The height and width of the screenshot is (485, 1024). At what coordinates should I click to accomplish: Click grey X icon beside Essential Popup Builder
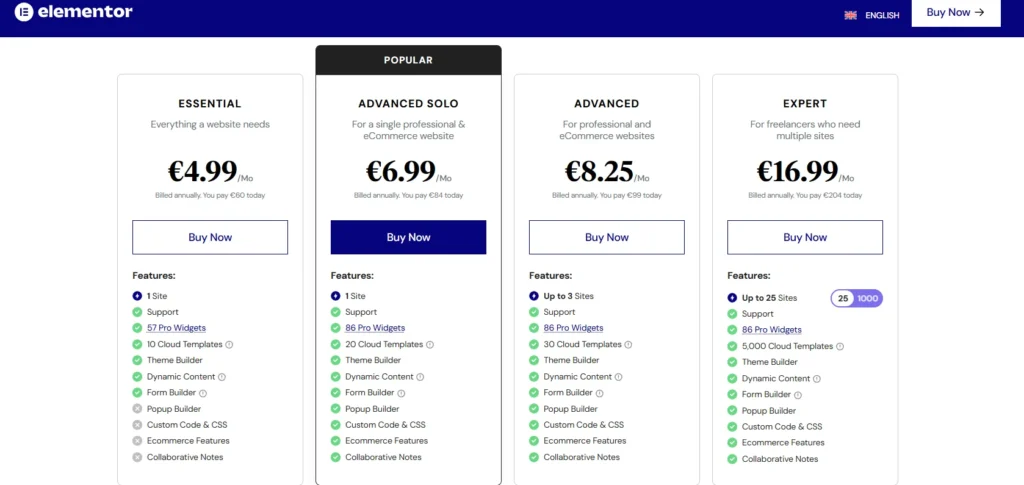click(137, 409)
